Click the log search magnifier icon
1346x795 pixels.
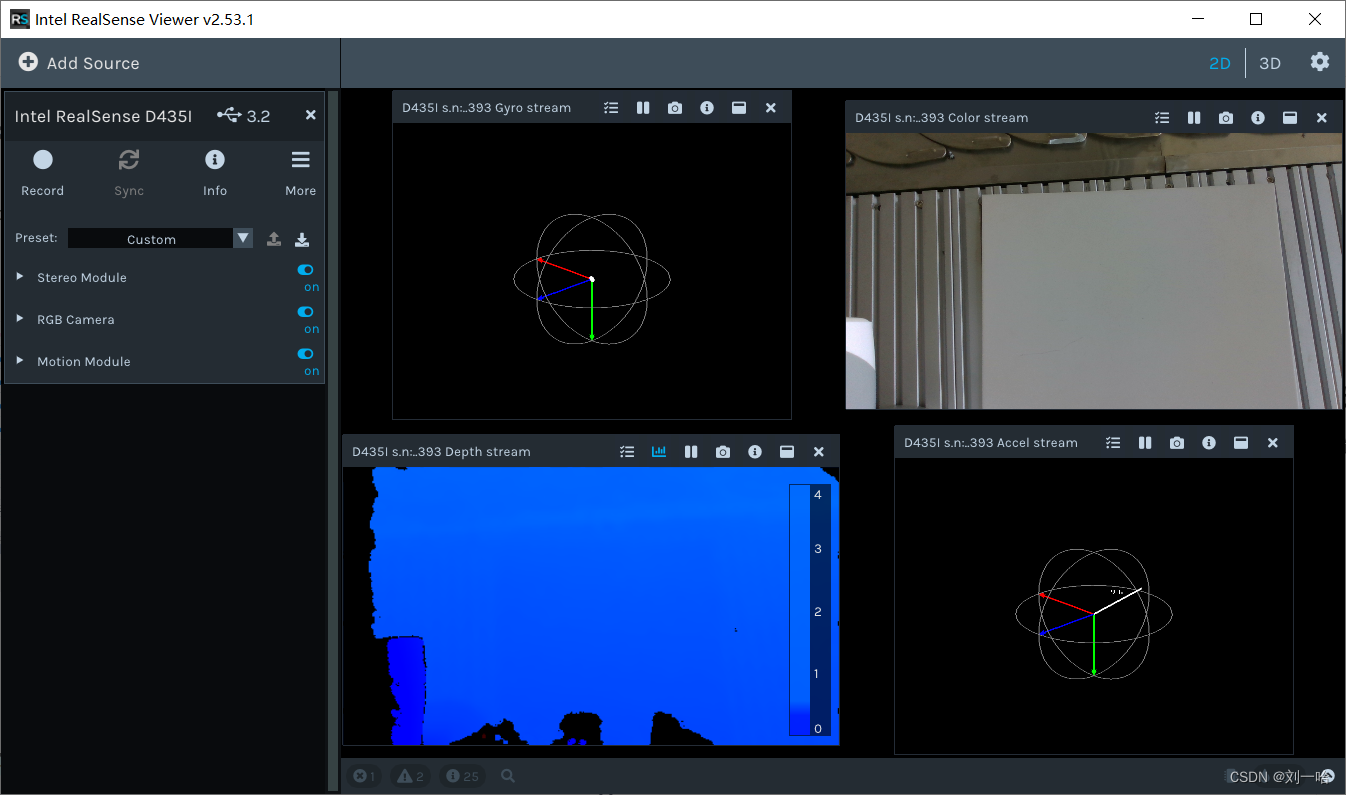pyautogui.click(x=508, y=776)
